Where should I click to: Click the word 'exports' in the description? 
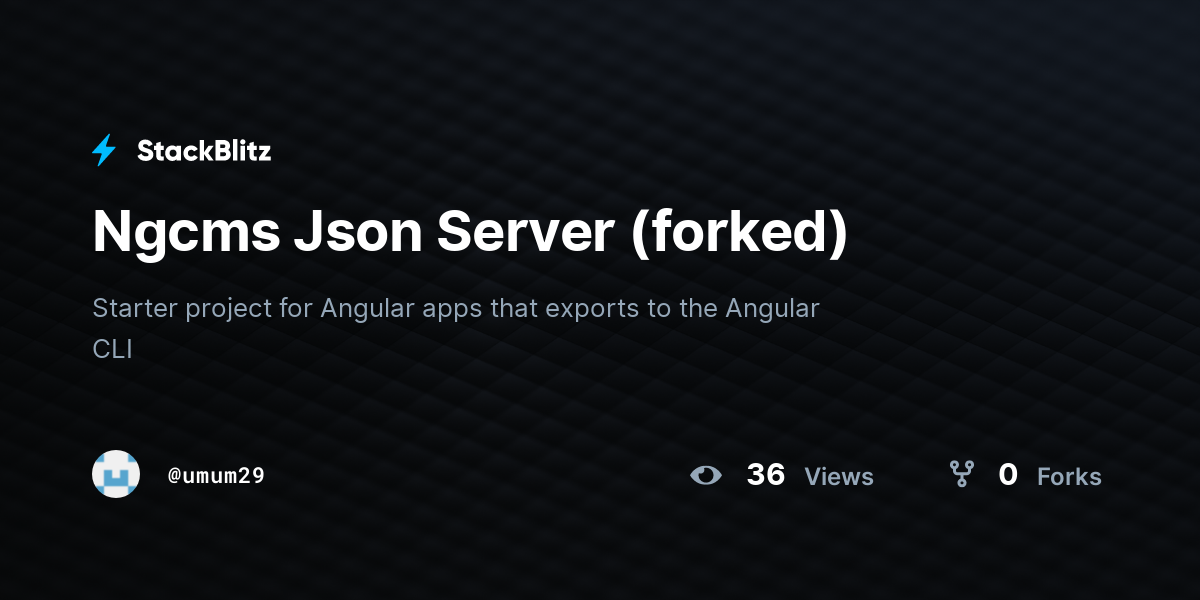coord(592,309)
